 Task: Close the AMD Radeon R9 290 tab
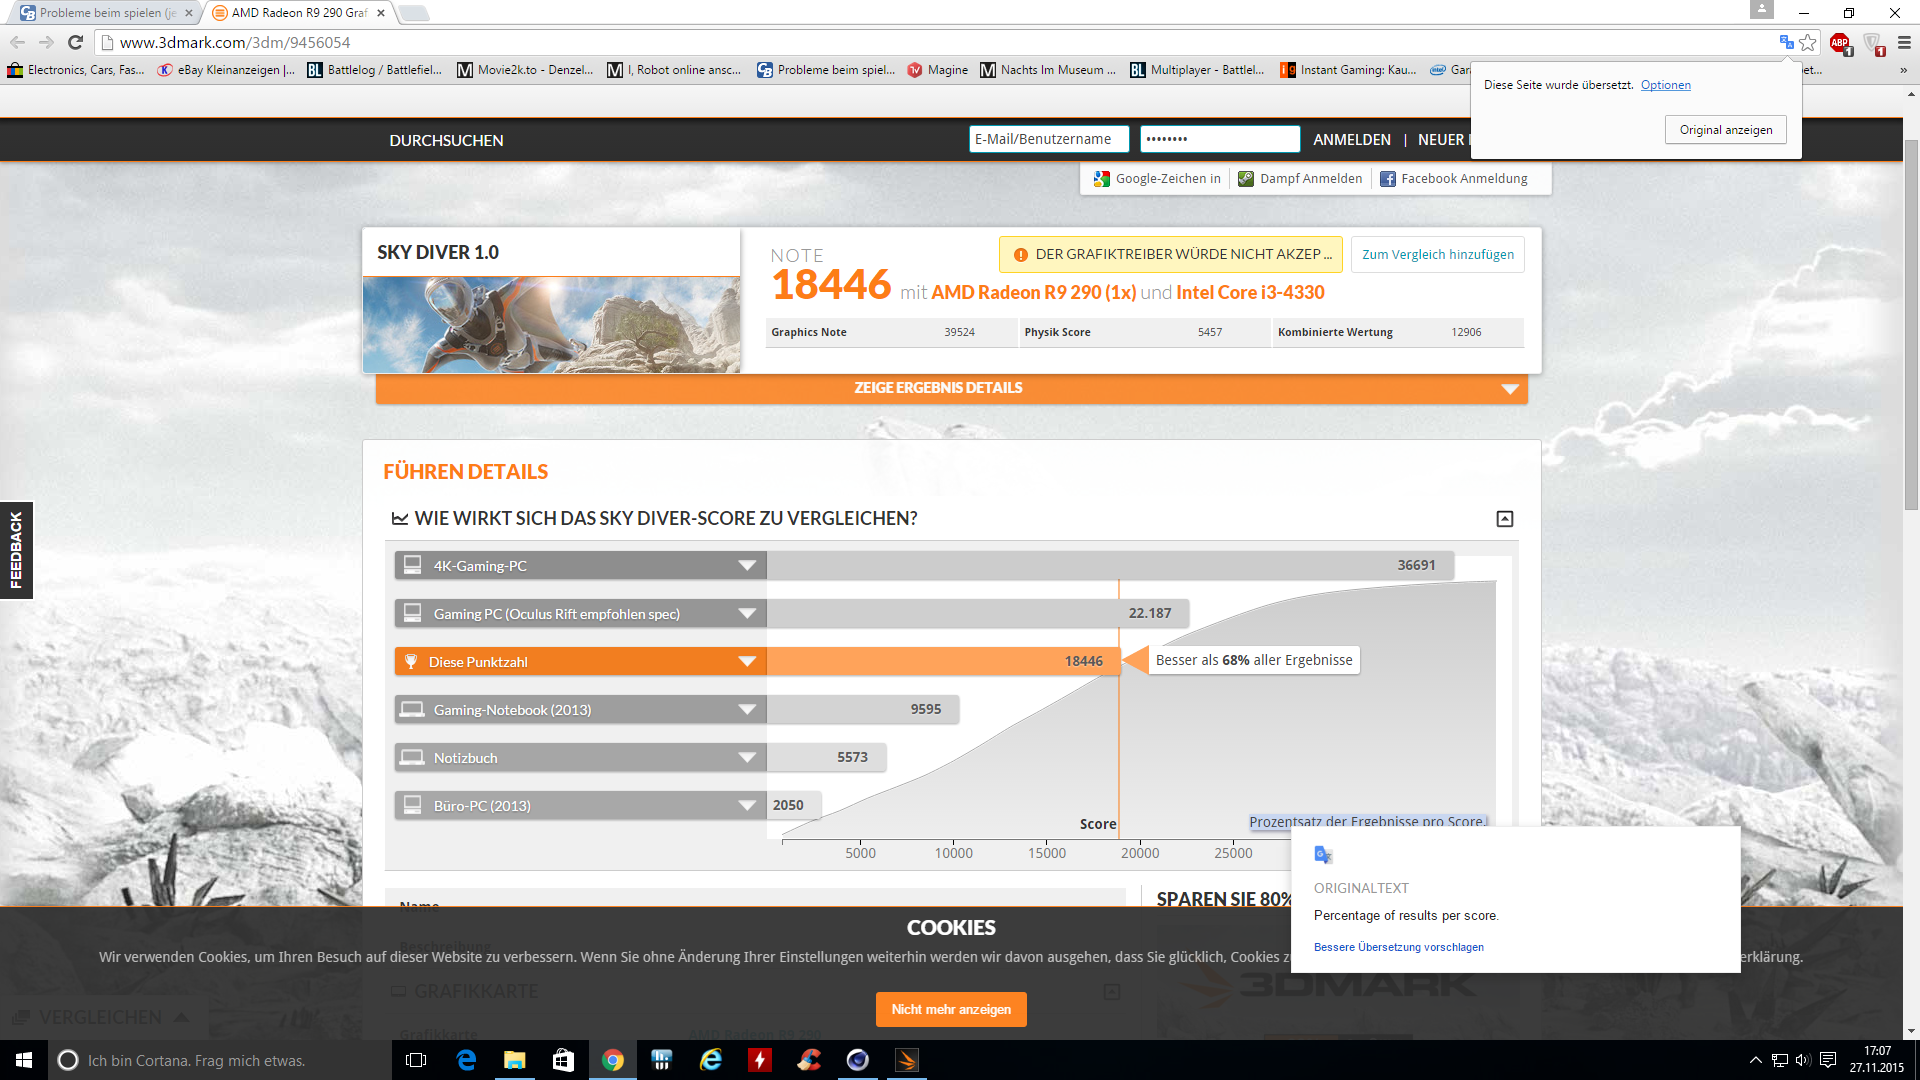(x=381, y=13)
